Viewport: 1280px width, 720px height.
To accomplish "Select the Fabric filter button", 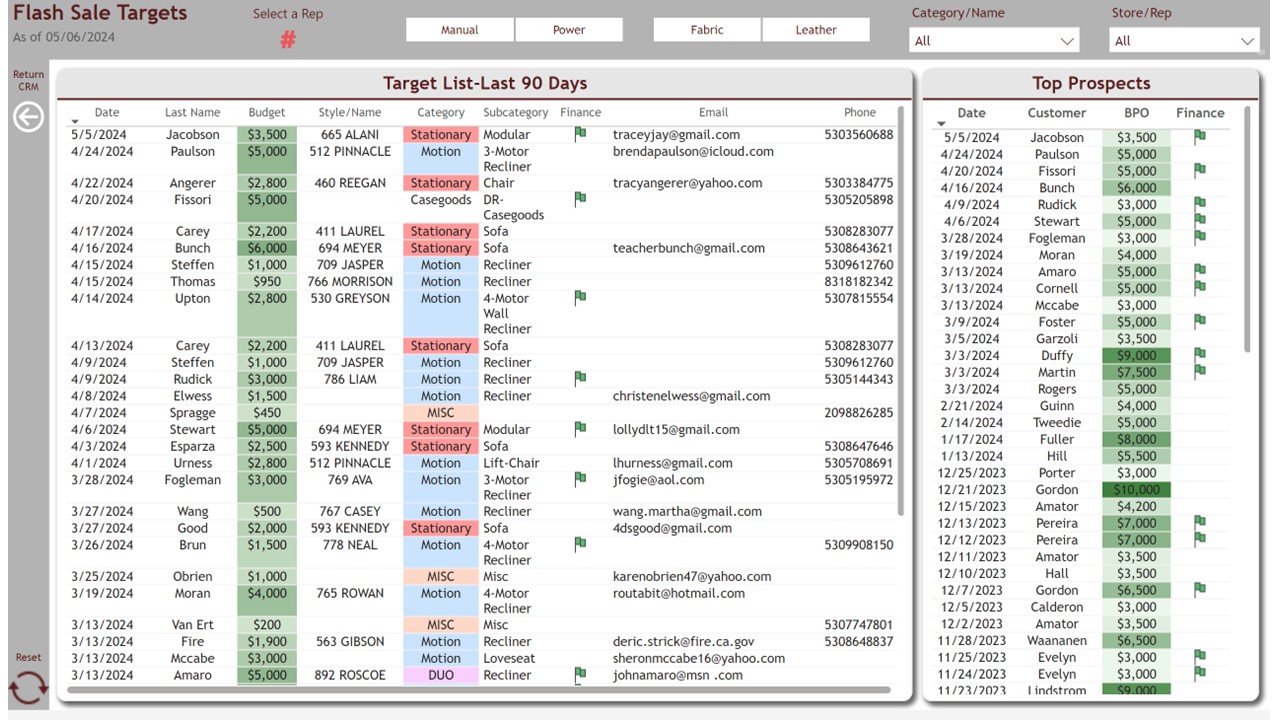I will [x=707, y=30].
